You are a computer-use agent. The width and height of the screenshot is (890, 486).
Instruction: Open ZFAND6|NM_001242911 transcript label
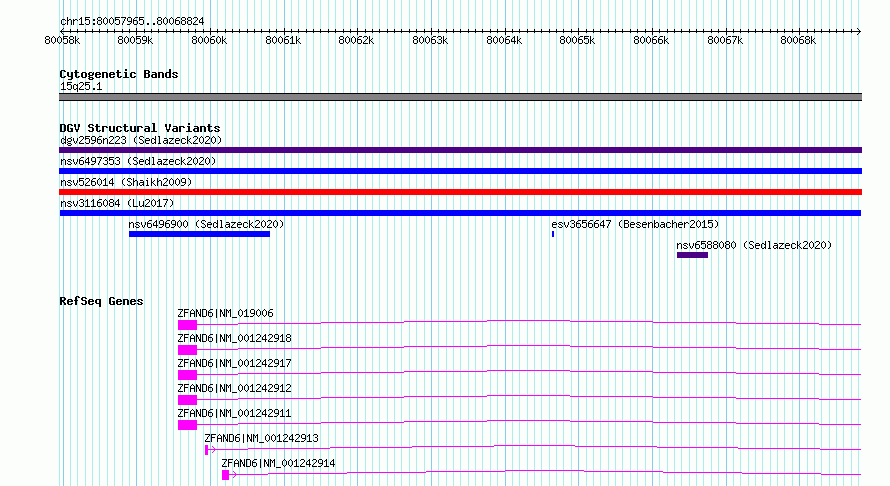[234, 413]
